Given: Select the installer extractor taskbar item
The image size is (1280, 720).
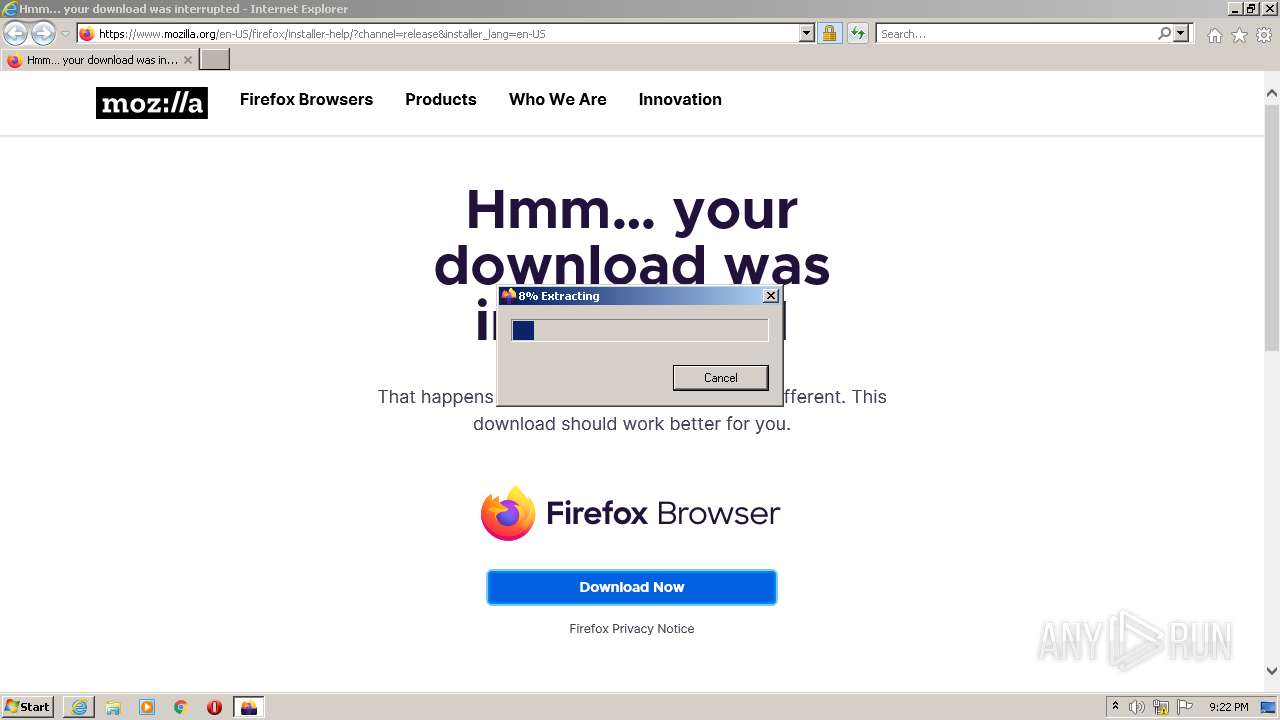Looking at the screenshot, I should coord(249,707).
